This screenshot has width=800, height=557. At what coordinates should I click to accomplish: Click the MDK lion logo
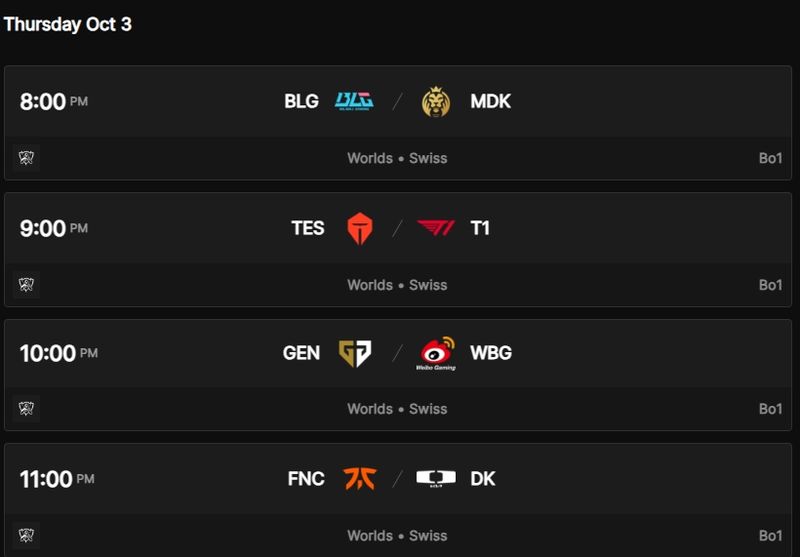coord(436,101)
